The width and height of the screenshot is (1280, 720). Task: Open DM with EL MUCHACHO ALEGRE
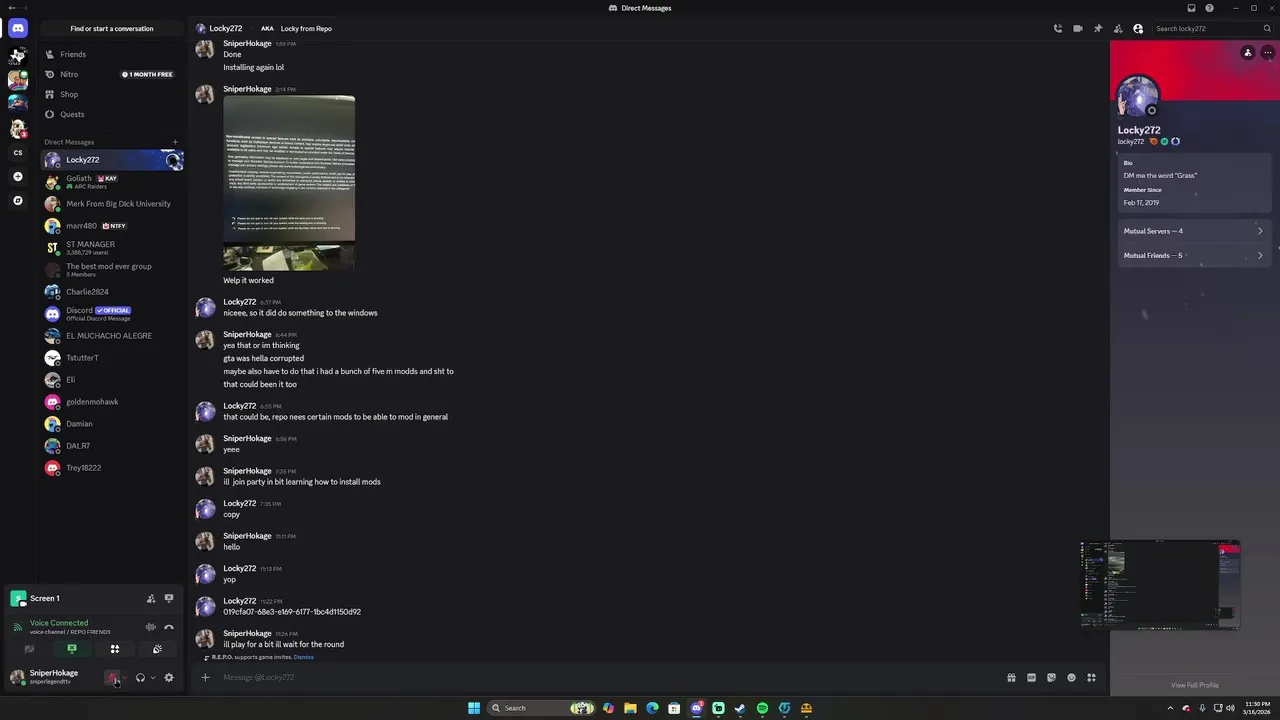click(112, 336)
